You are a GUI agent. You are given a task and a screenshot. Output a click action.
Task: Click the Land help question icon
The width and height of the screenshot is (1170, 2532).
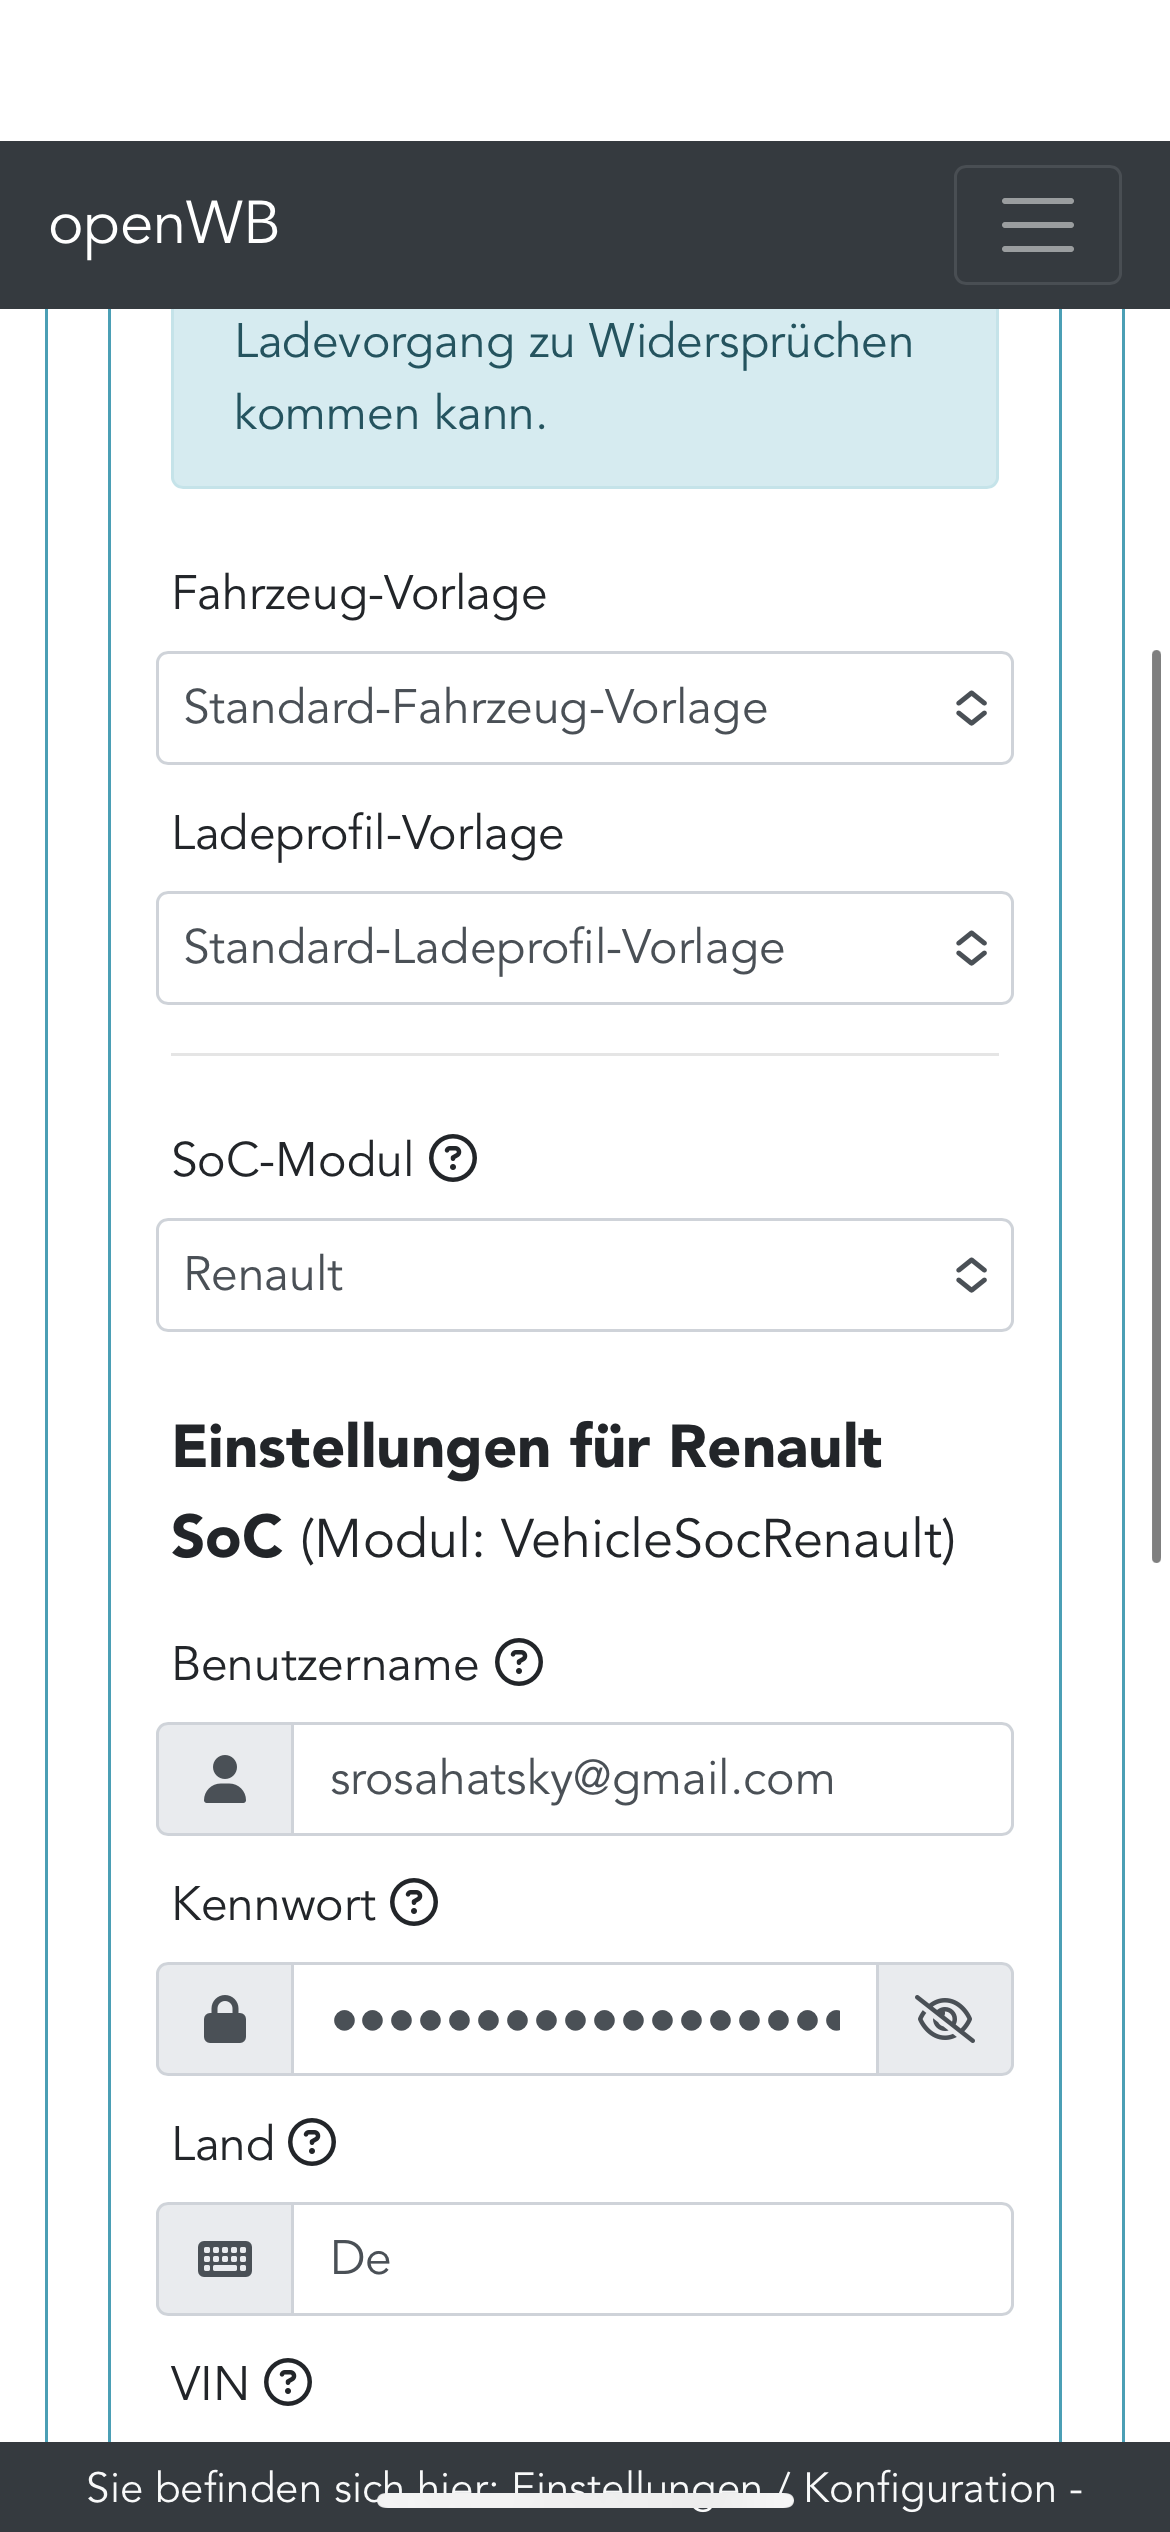pyautogui.click(x=312, y=2142)
